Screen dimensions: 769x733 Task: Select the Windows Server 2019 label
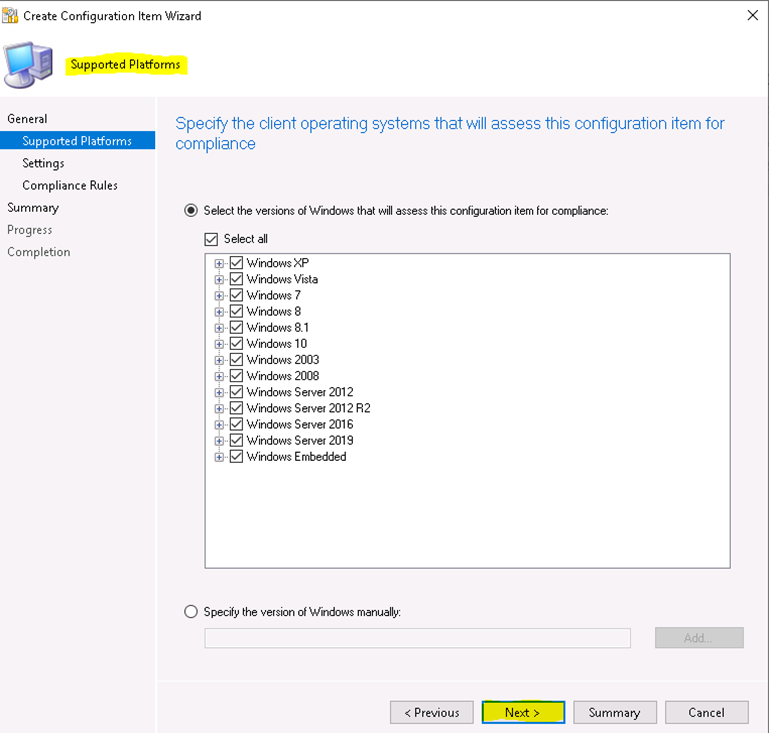(x=300, y=441)
